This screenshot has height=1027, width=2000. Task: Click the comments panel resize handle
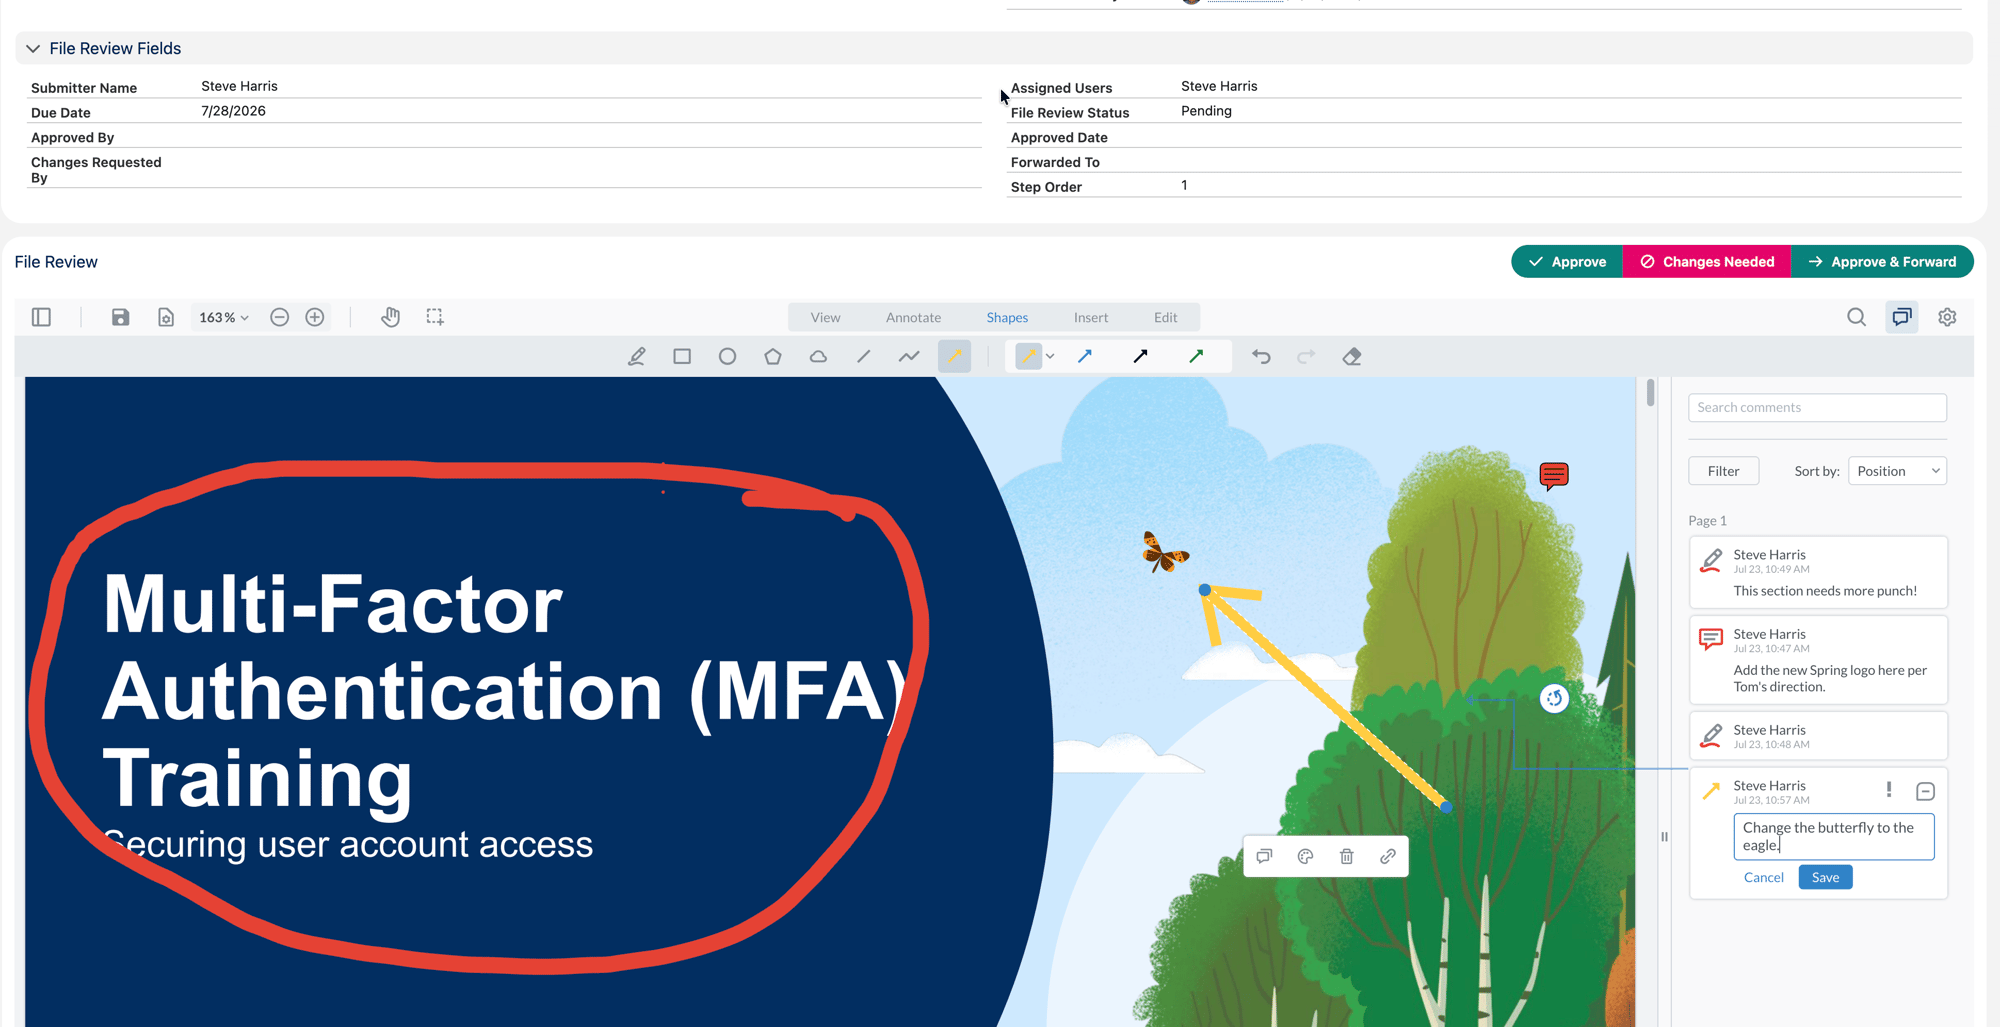(1664, 836)
